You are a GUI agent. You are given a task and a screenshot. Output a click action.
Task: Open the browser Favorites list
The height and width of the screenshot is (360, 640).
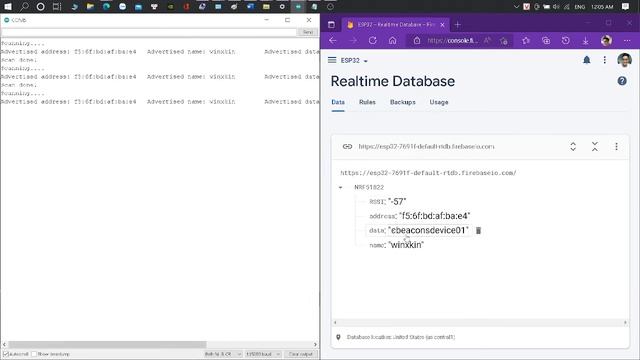(526, 40)
